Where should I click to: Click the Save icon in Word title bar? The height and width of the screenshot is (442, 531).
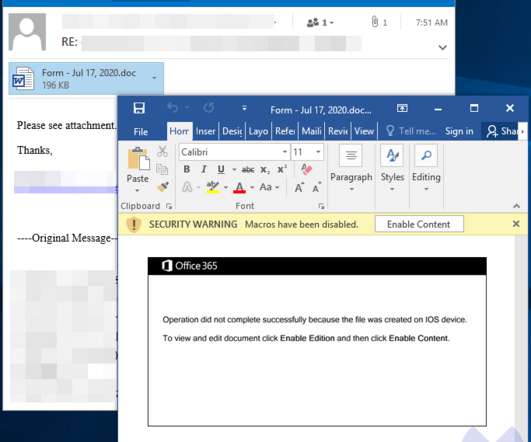click(x=139, y=108)
